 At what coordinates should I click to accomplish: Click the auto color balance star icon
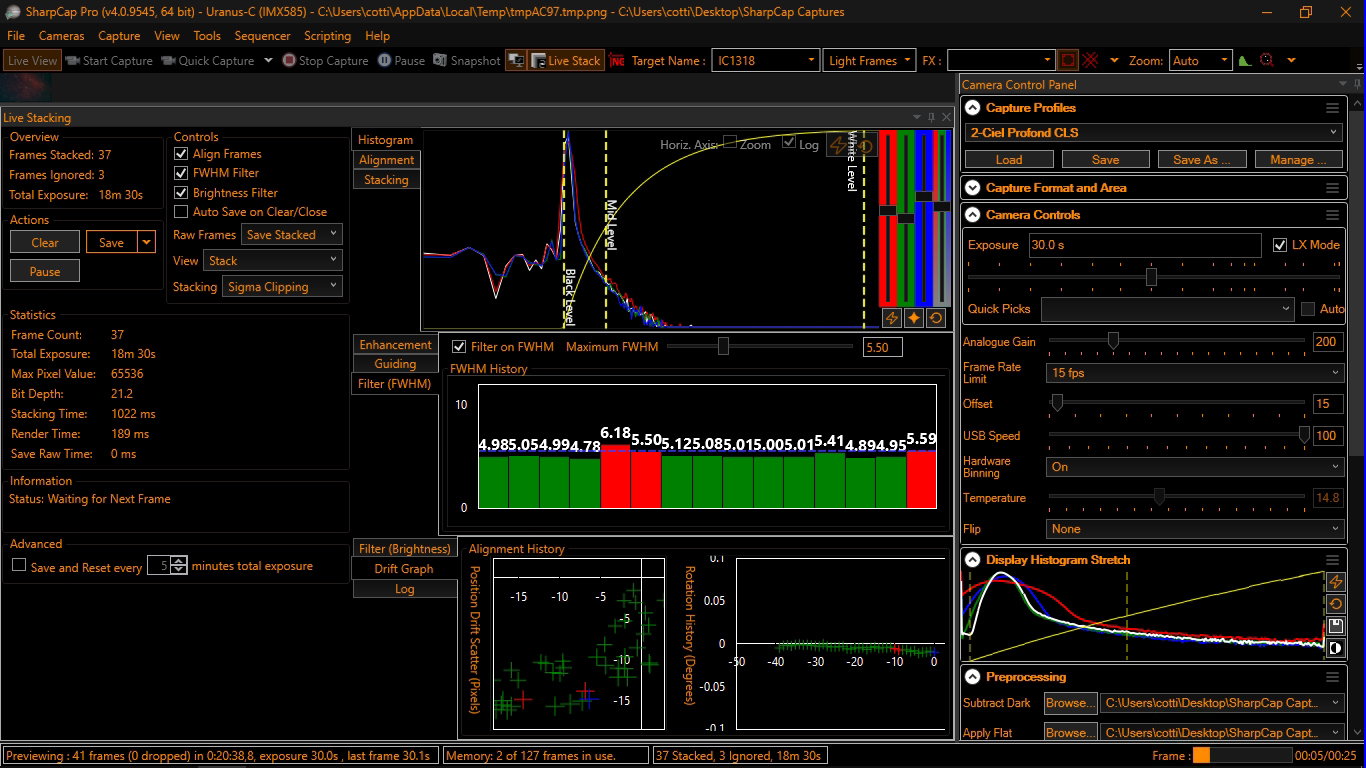[x=914, y=318]
